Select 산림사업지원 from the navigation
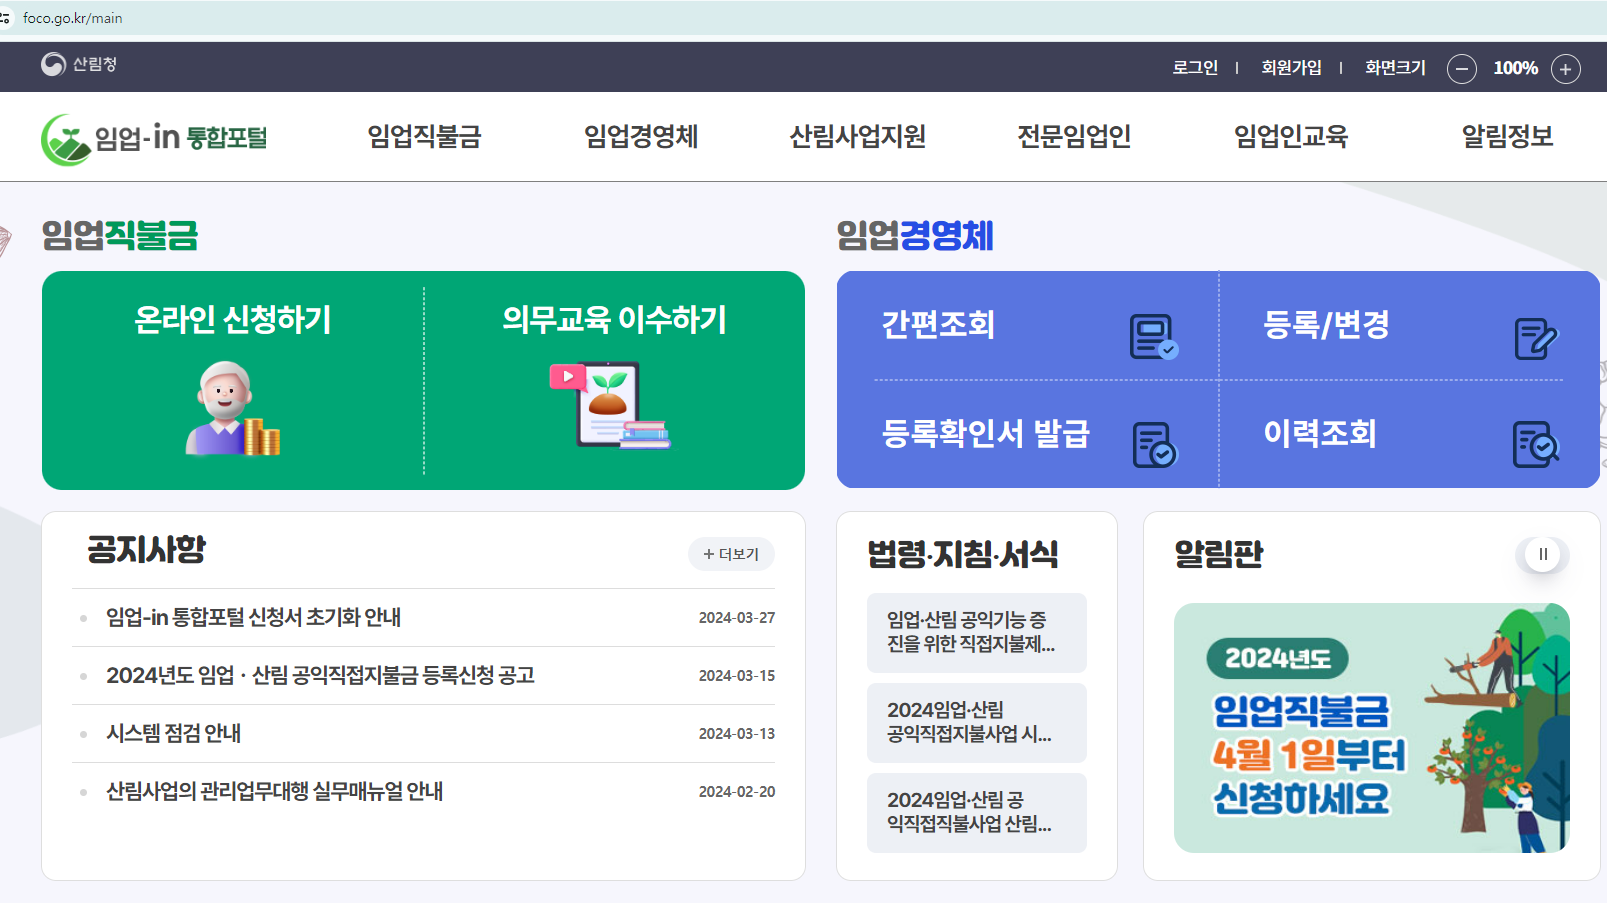1607x903 pixels. point(857,137)
